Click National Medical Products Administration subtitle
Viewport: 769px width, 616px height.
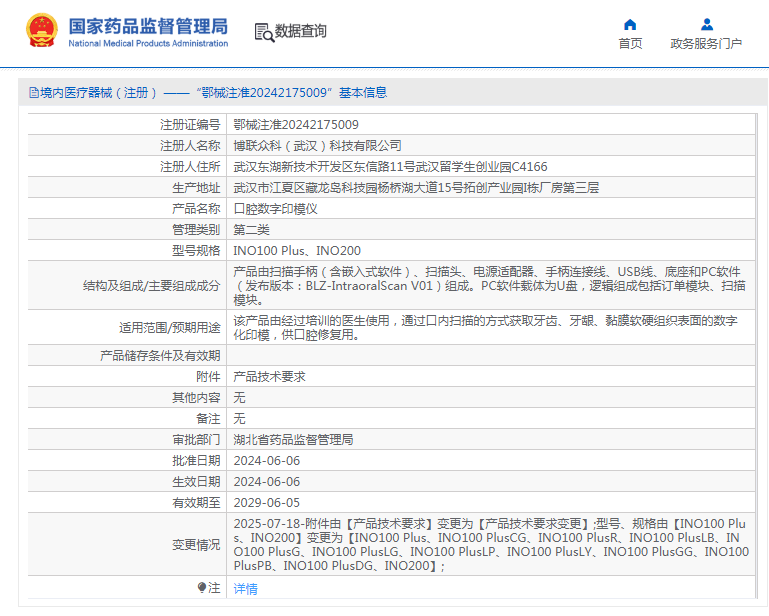[x=148, y=43]
